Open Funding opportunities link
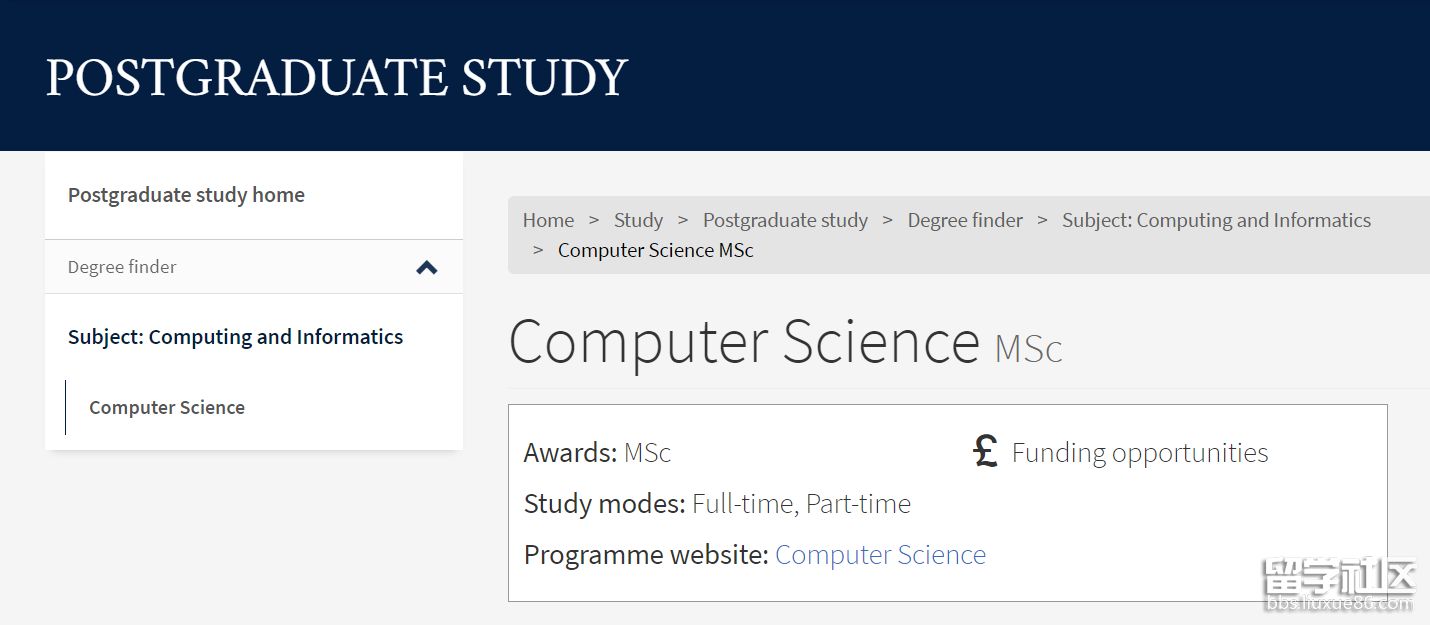Screen dimensions: 1430x625 [x=1140, y=453]
